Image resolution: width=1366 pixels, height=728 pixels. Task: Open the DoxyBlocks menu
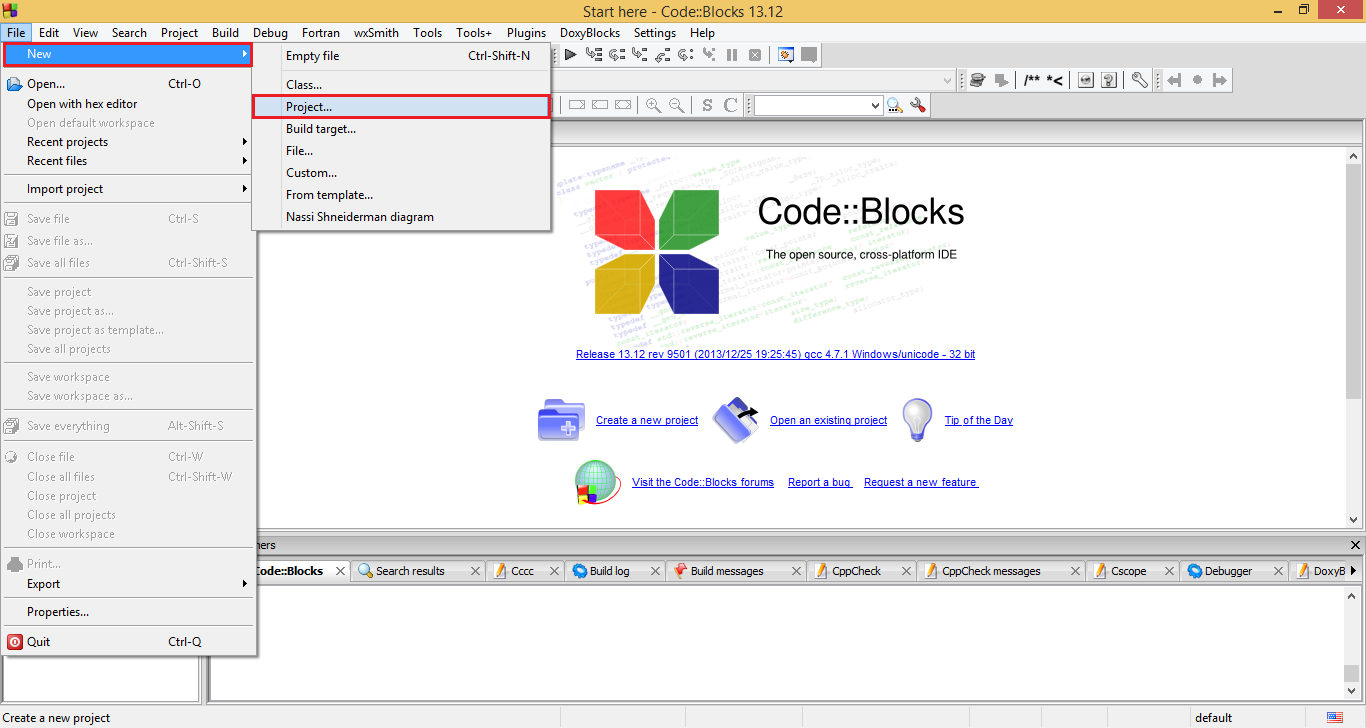(590, 33)
